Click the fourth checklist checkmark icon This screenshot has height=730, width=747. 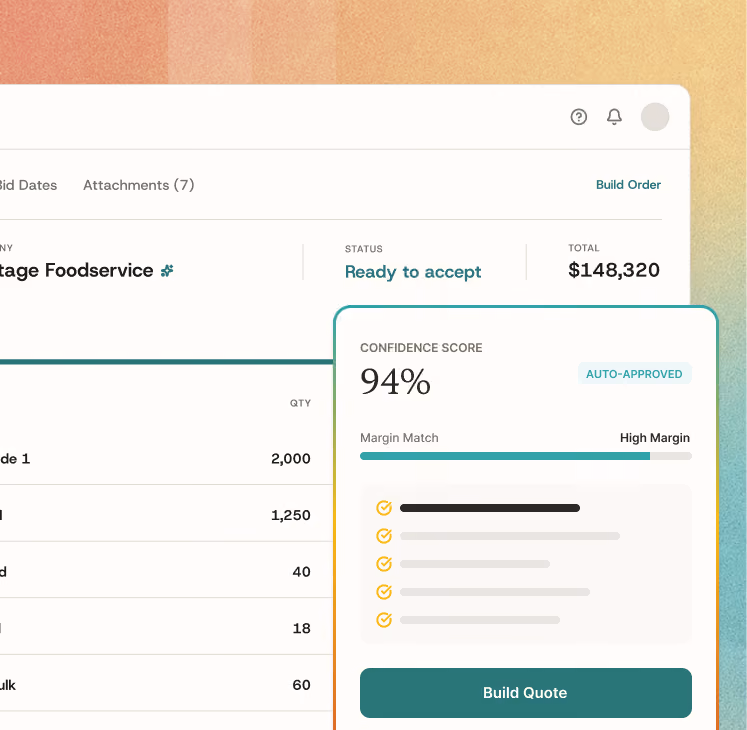384,592
